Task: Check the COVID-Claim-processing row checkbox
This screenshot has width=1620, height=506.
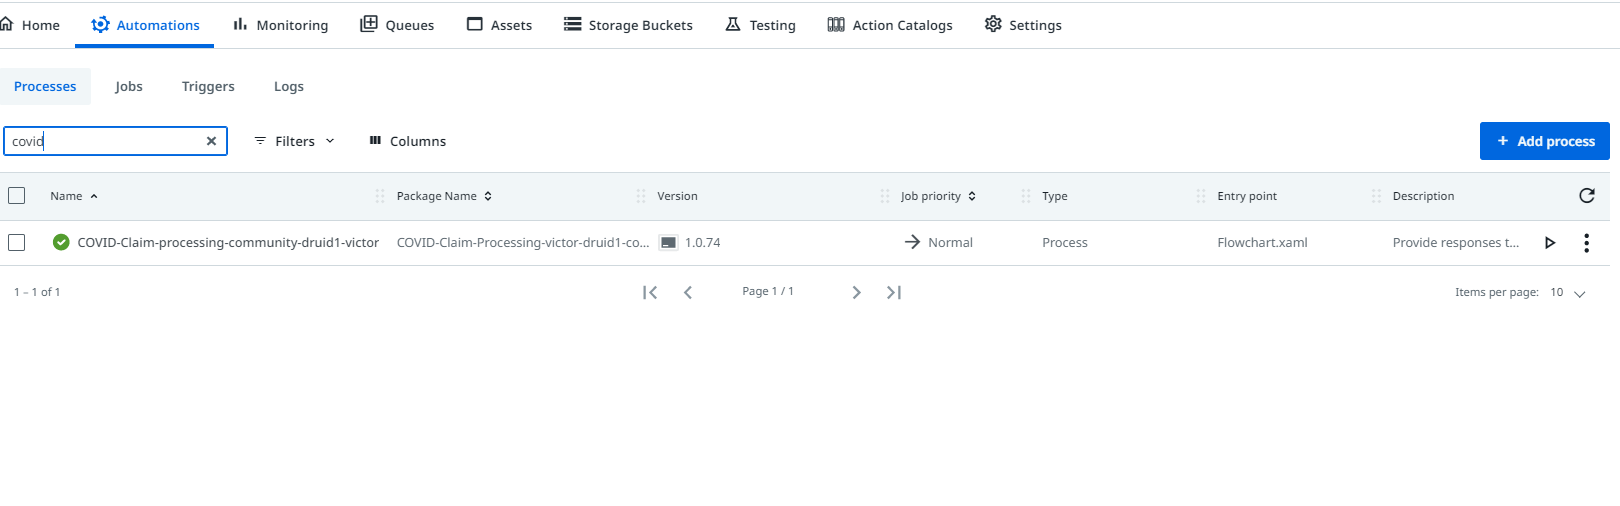Action: (17, 243)
